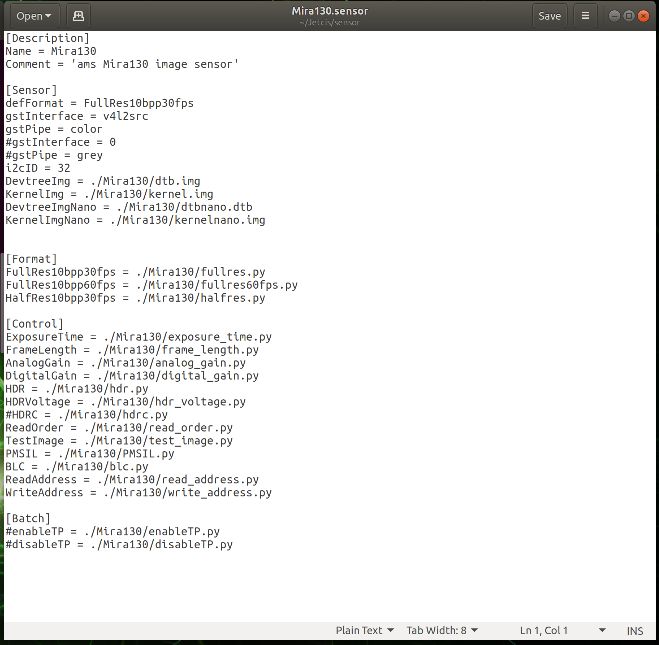The image size is (659, 645).
Task: Close the Mira130.sensor window
Action: pyautogui.click(x=643, y=16)
